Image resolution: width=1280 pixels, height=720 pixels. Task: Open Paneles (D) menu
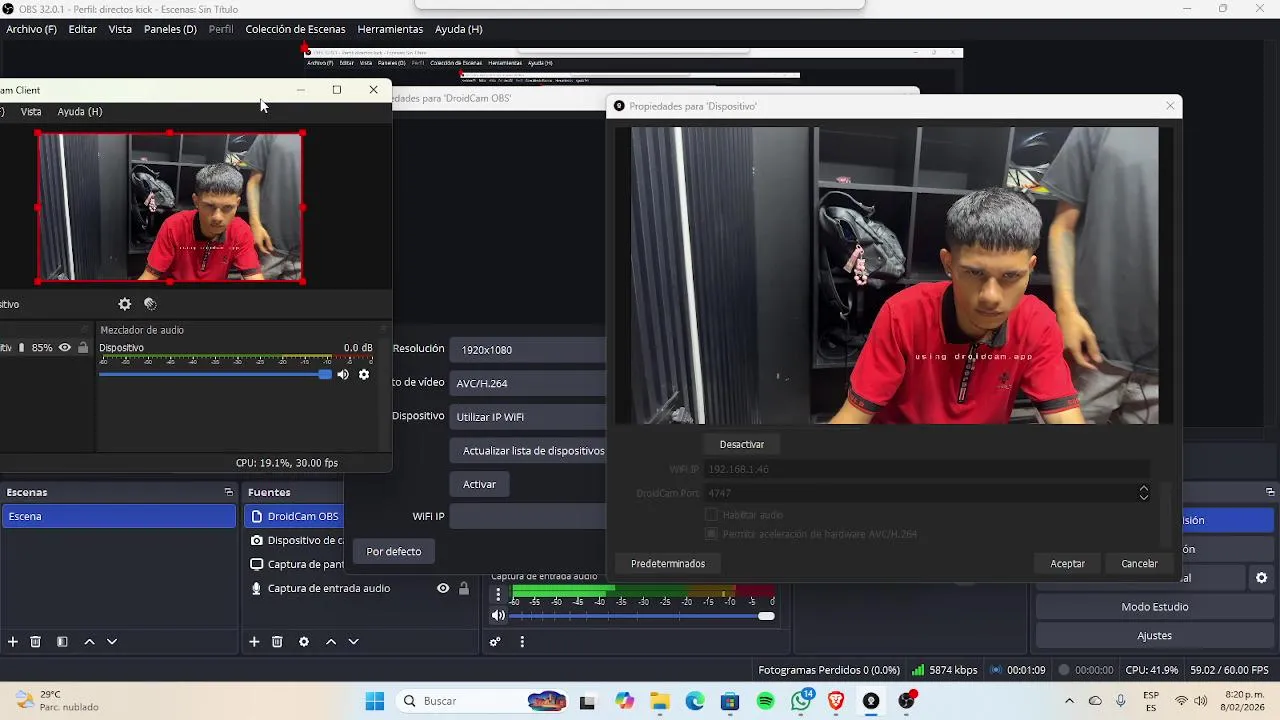point(170,29)
